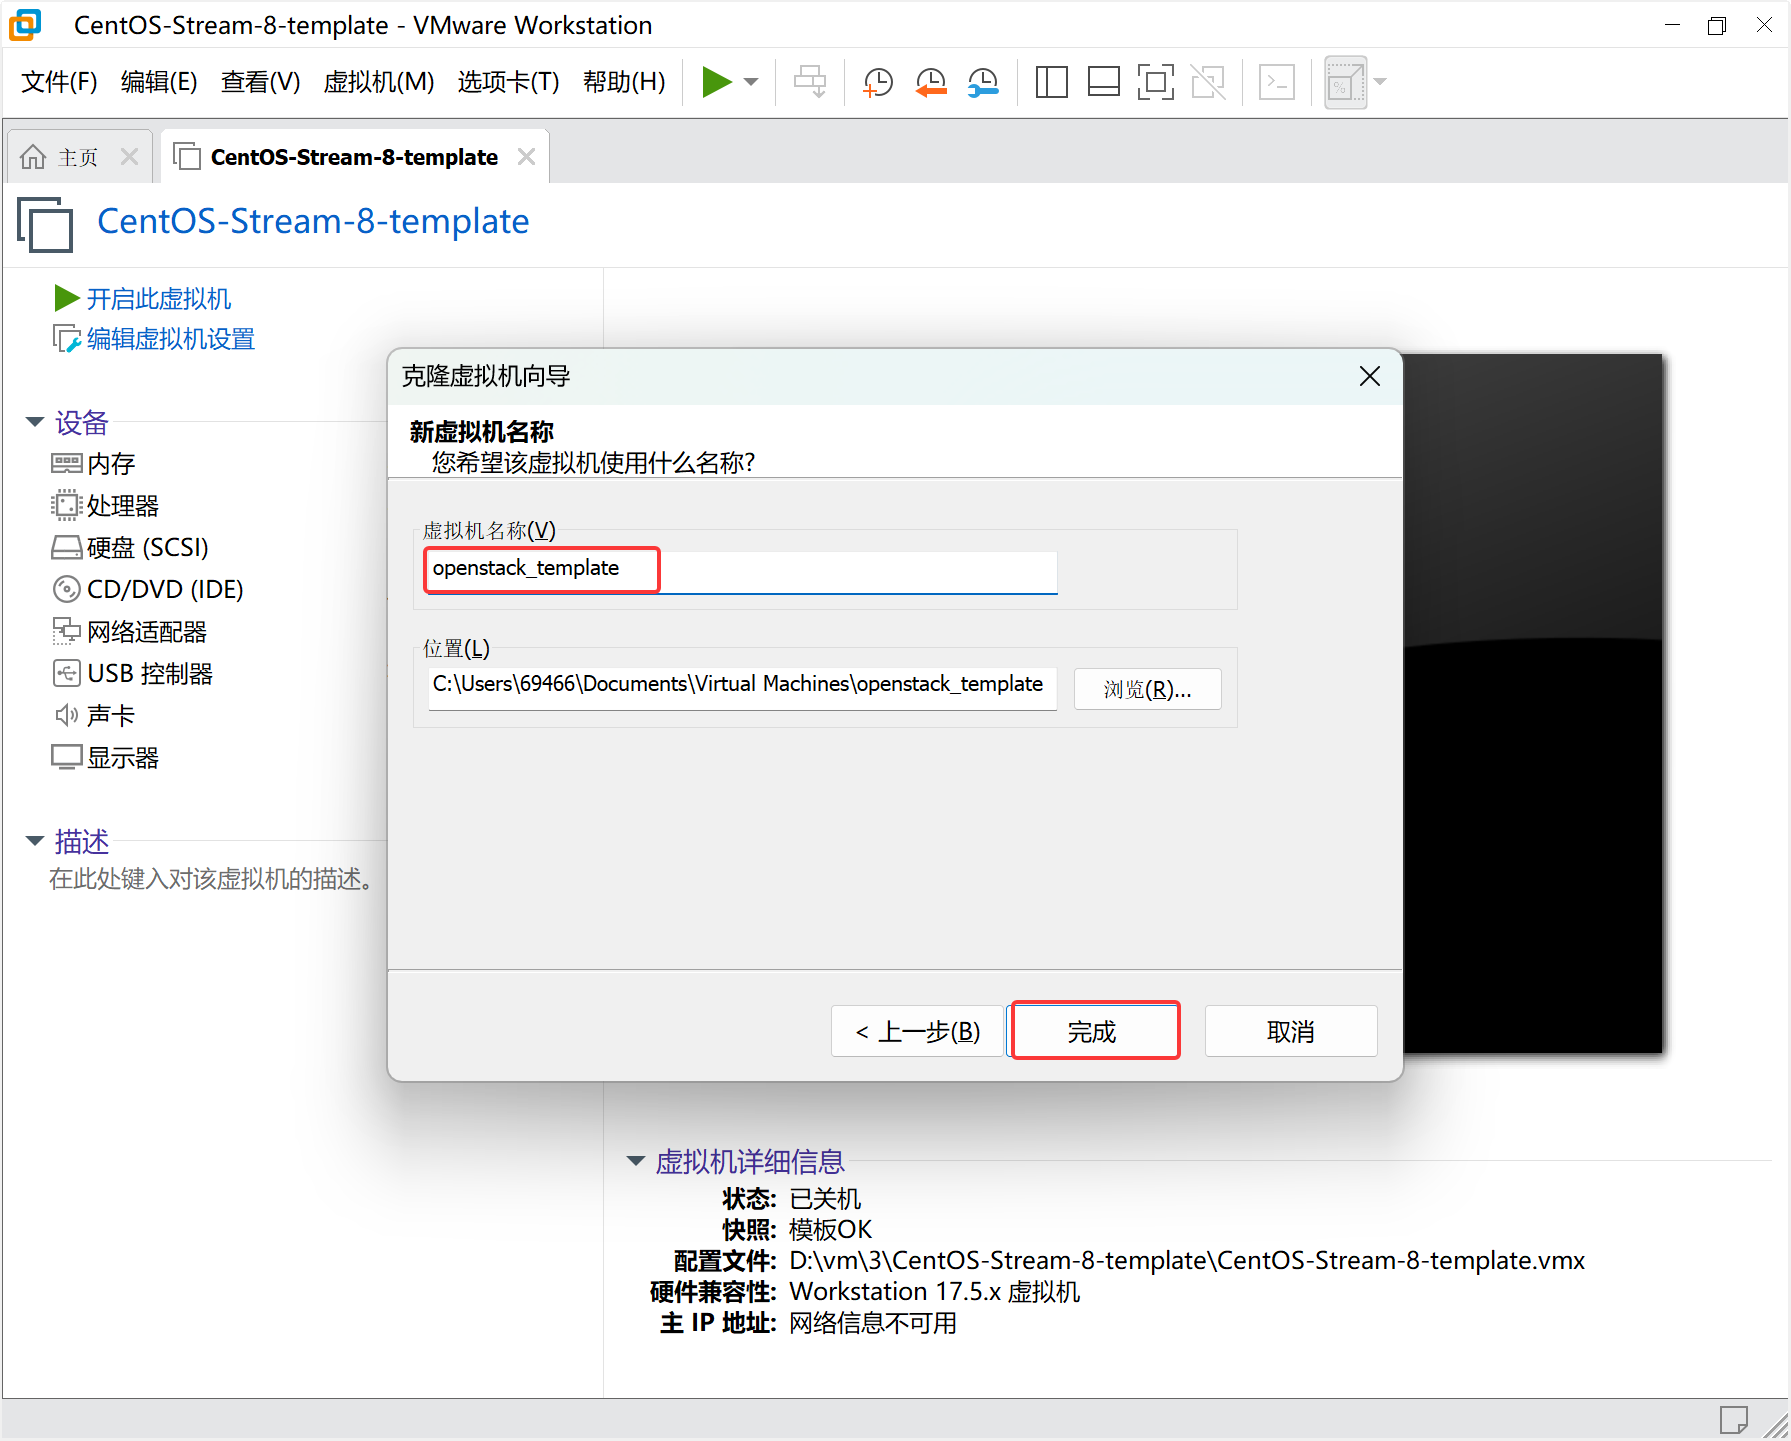The height and width of the screenshot is (1441, 1791).
Task: Toggle the library sidebar view icon
Action: (x=1051, y=82)
